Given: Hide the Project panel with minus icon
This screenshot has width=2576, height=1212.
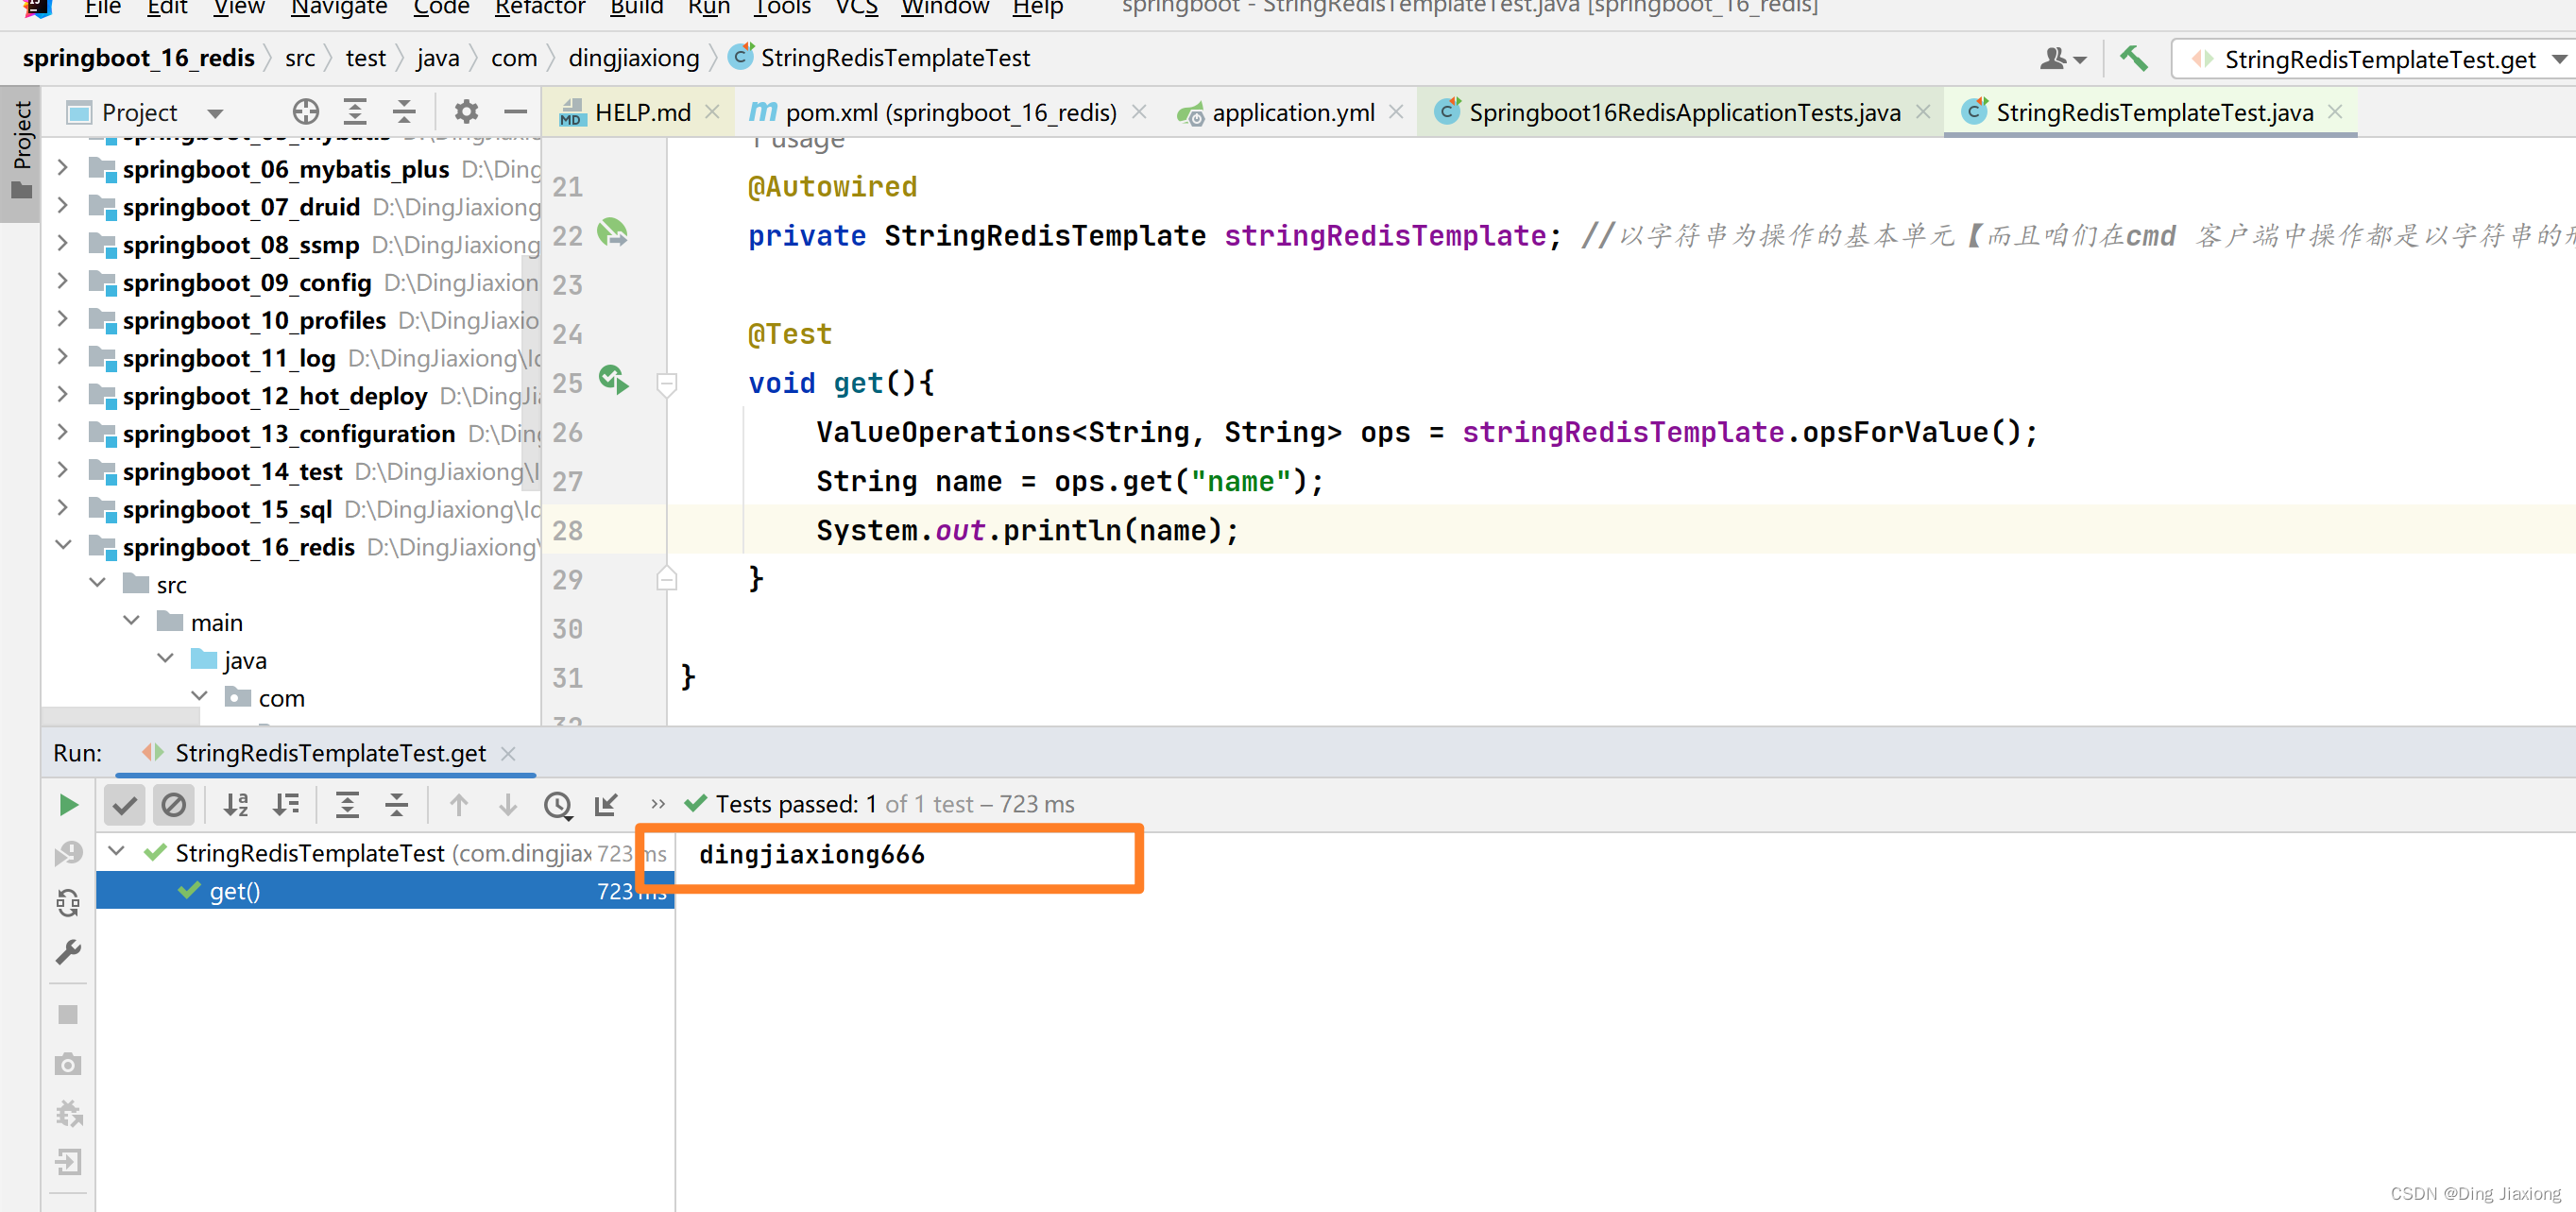Looking at the screenshot, I should point(515,111).
